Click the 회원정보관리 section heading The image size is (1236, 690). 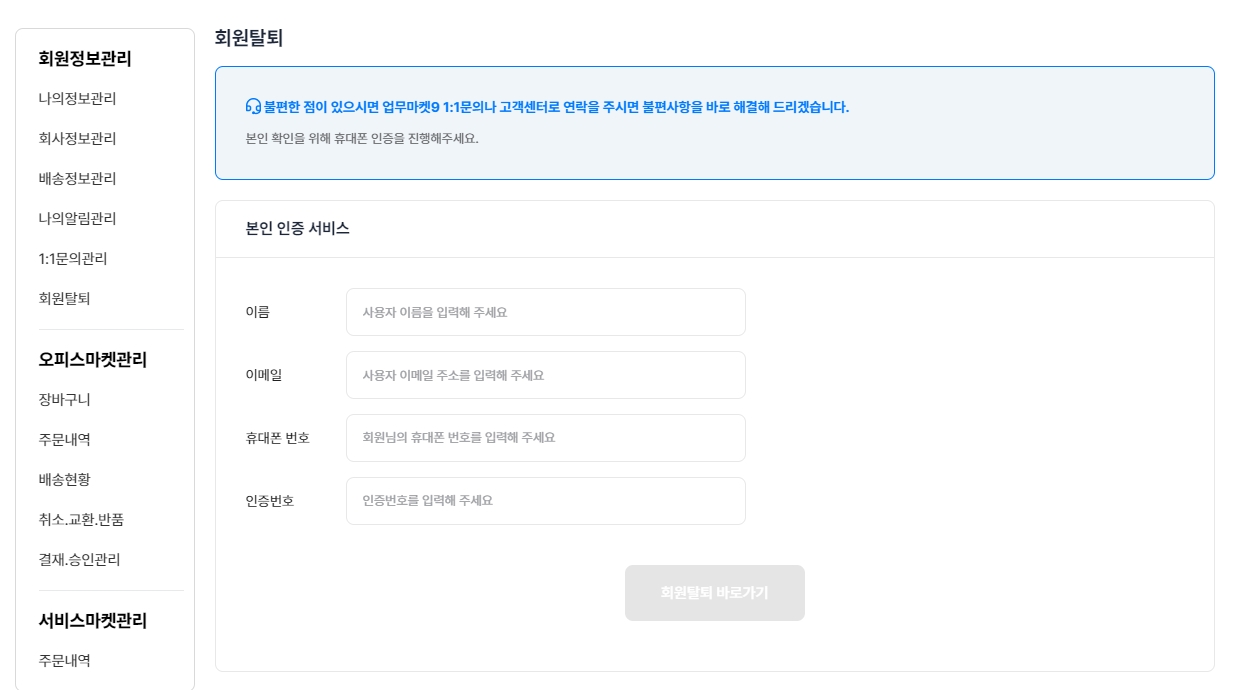click(x=85, y=59)
